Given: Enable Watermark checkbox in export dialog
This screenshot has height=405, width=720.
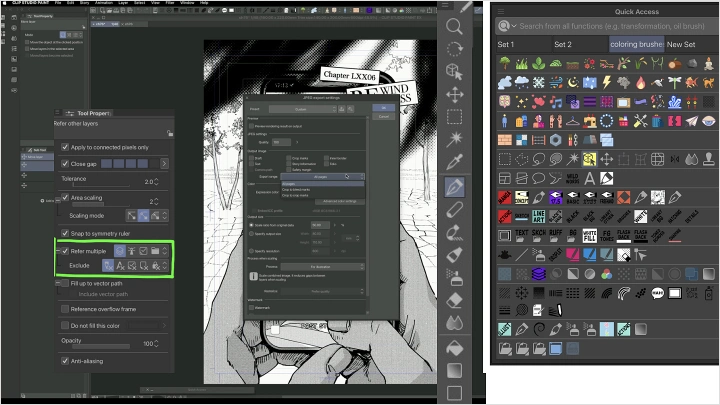Looking at the screenshot, I should (251, 308).
